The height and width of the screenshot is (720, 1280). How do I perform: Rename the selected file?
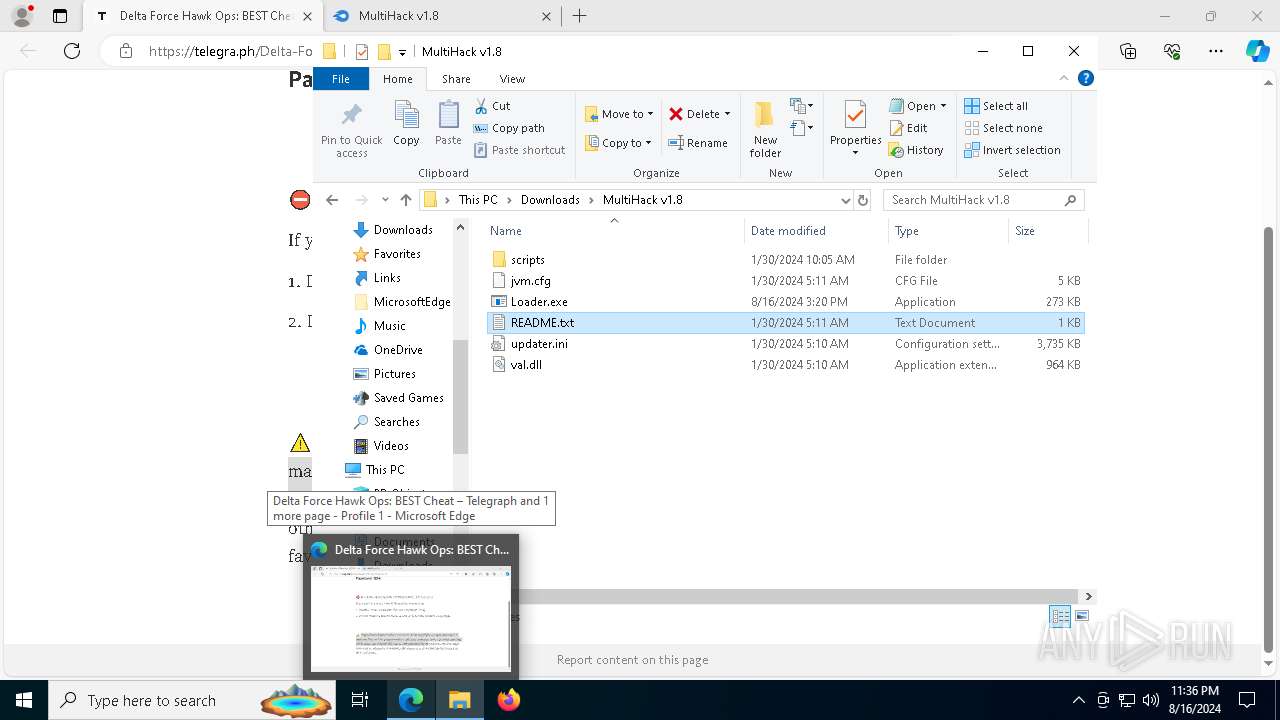click(698, 143)
